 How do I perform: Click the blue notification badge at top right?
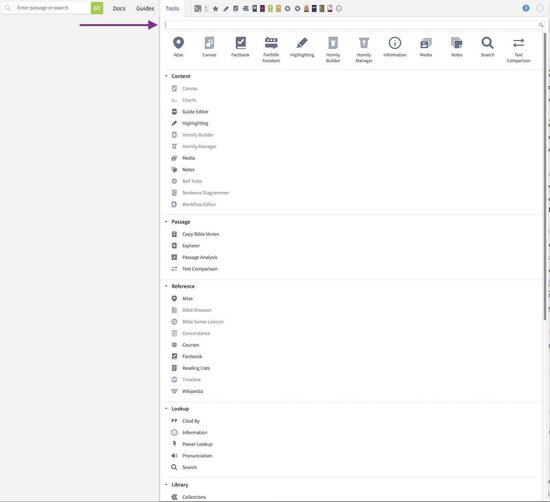click(x=526, y=8)
